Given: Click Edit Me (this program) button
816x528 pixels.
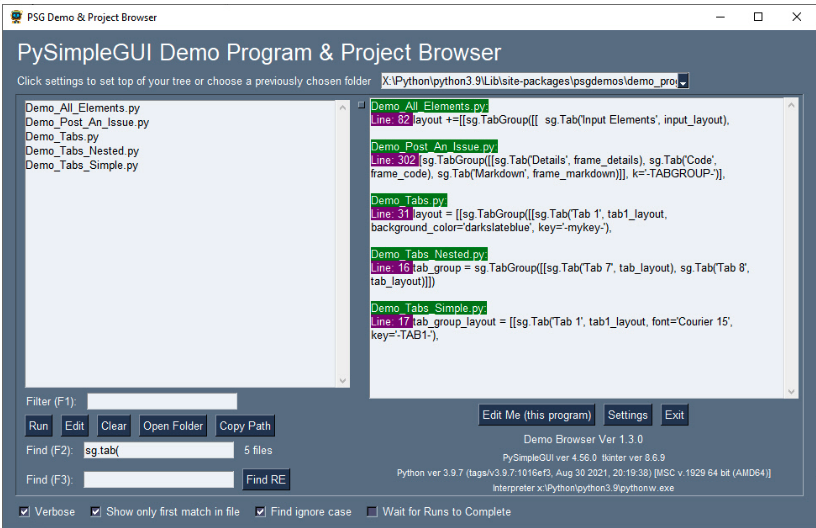Looking at the screenshot, I should [537, 415].
